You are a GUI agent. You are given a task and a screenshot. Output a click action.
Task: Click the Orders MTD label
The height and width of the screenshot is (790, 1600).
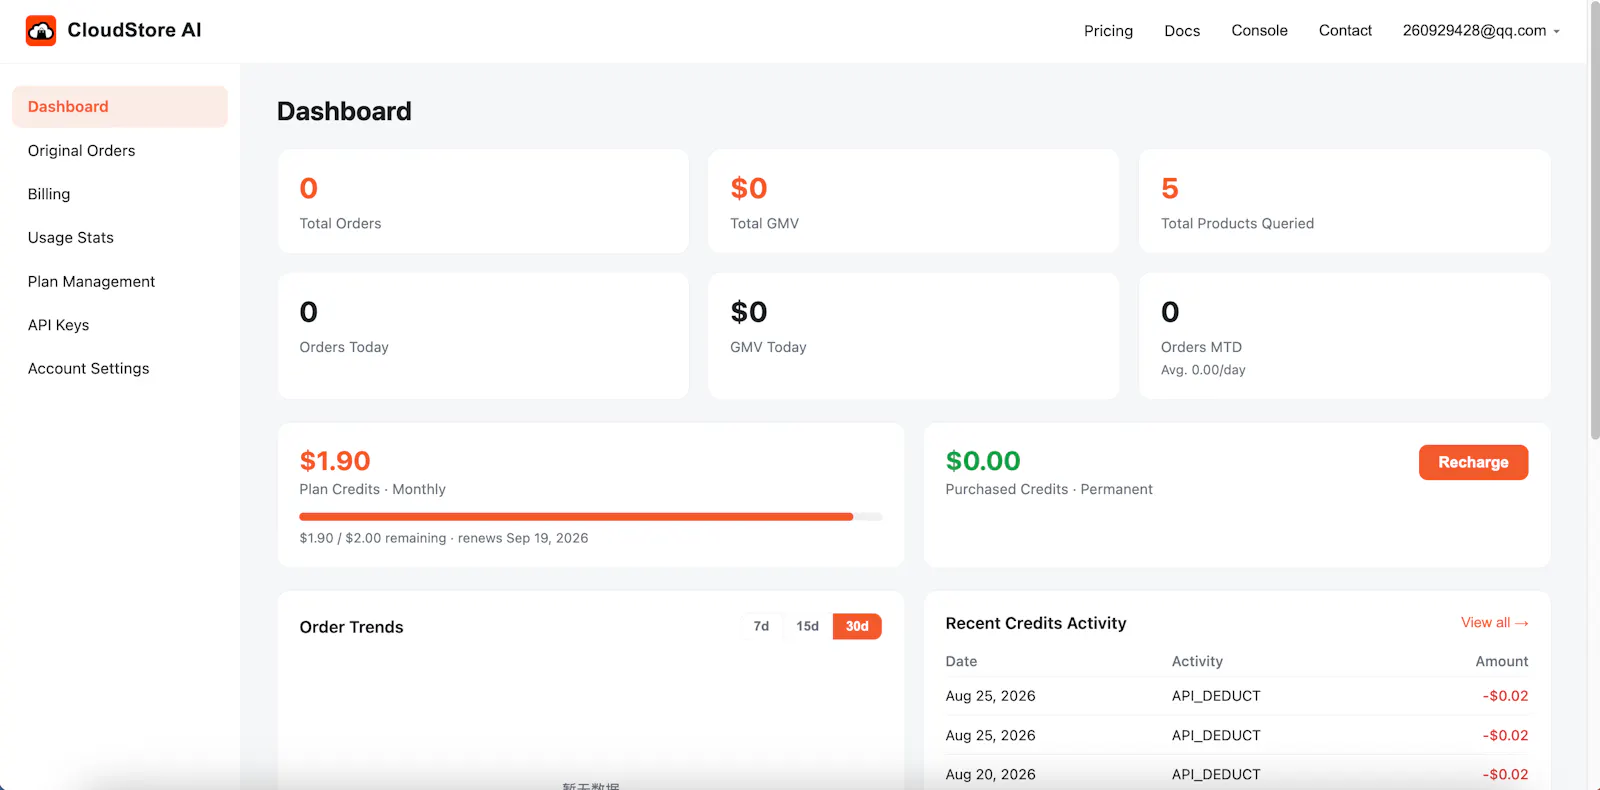click(x=1201, y=347)
